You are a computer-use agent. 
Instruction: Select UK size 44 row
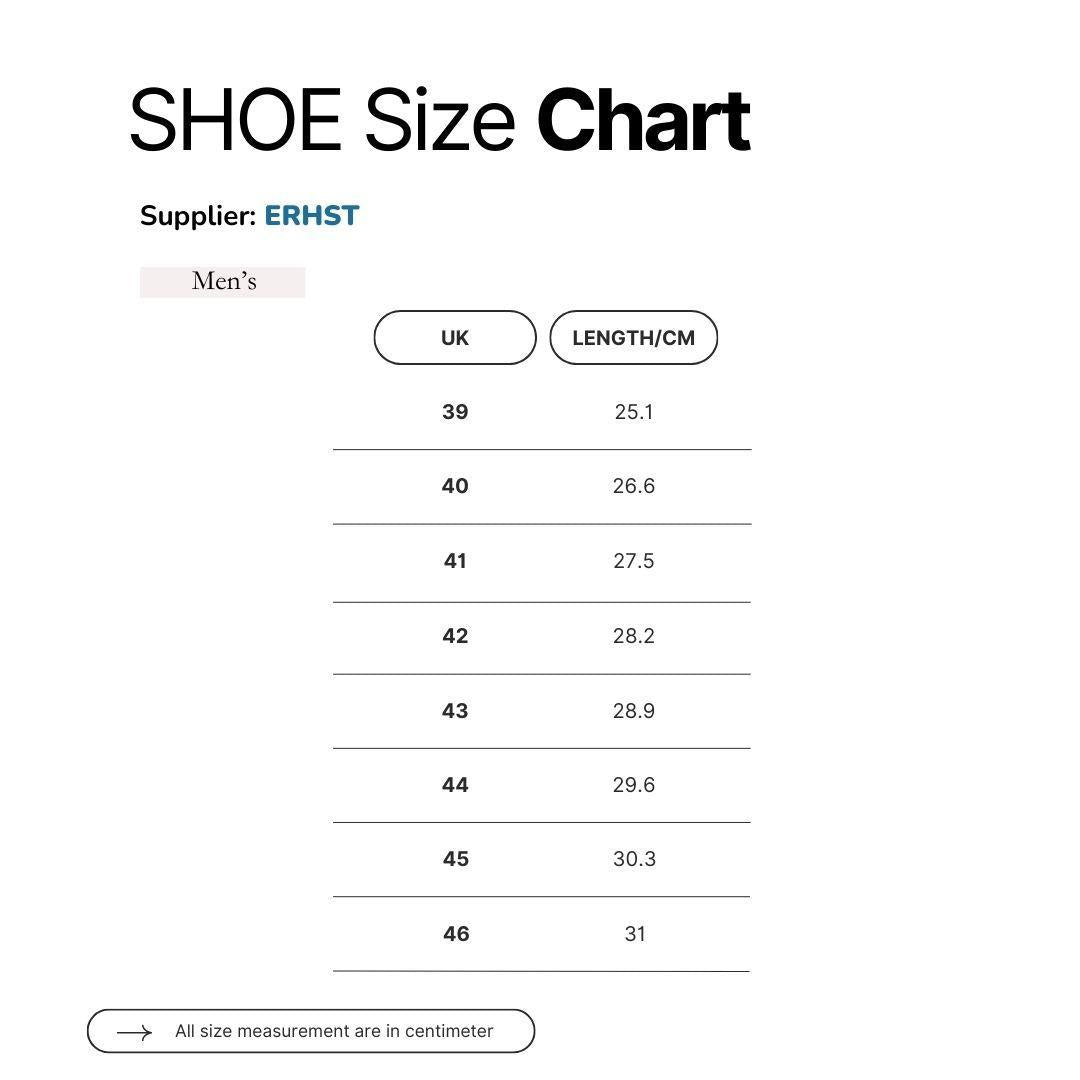coord(542,785)
